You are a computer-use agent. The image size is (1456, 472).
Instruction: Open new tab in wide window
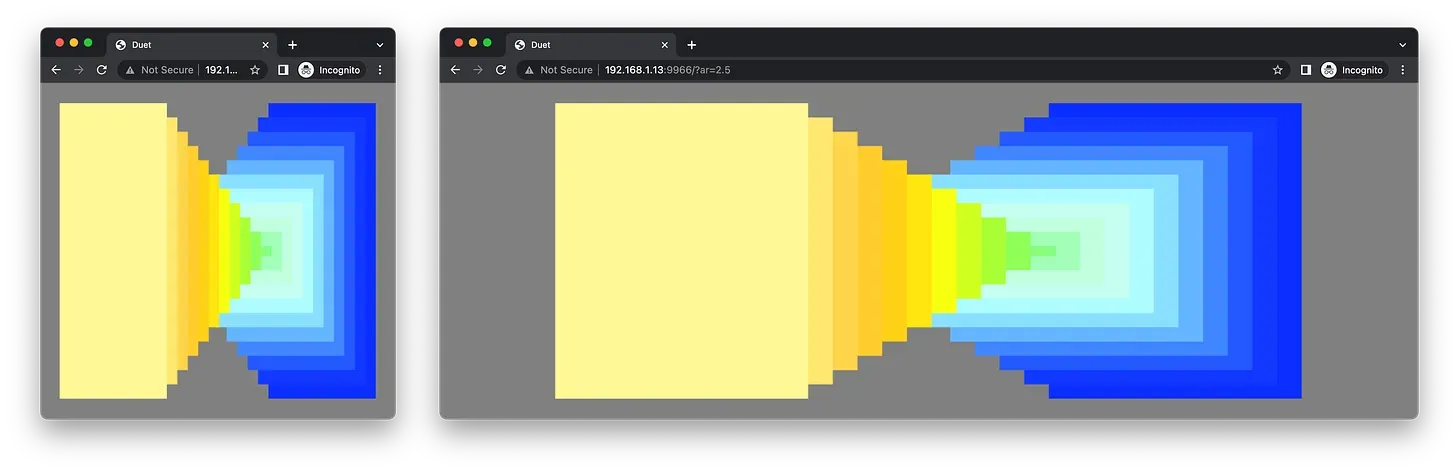click(x=691, y=45)
